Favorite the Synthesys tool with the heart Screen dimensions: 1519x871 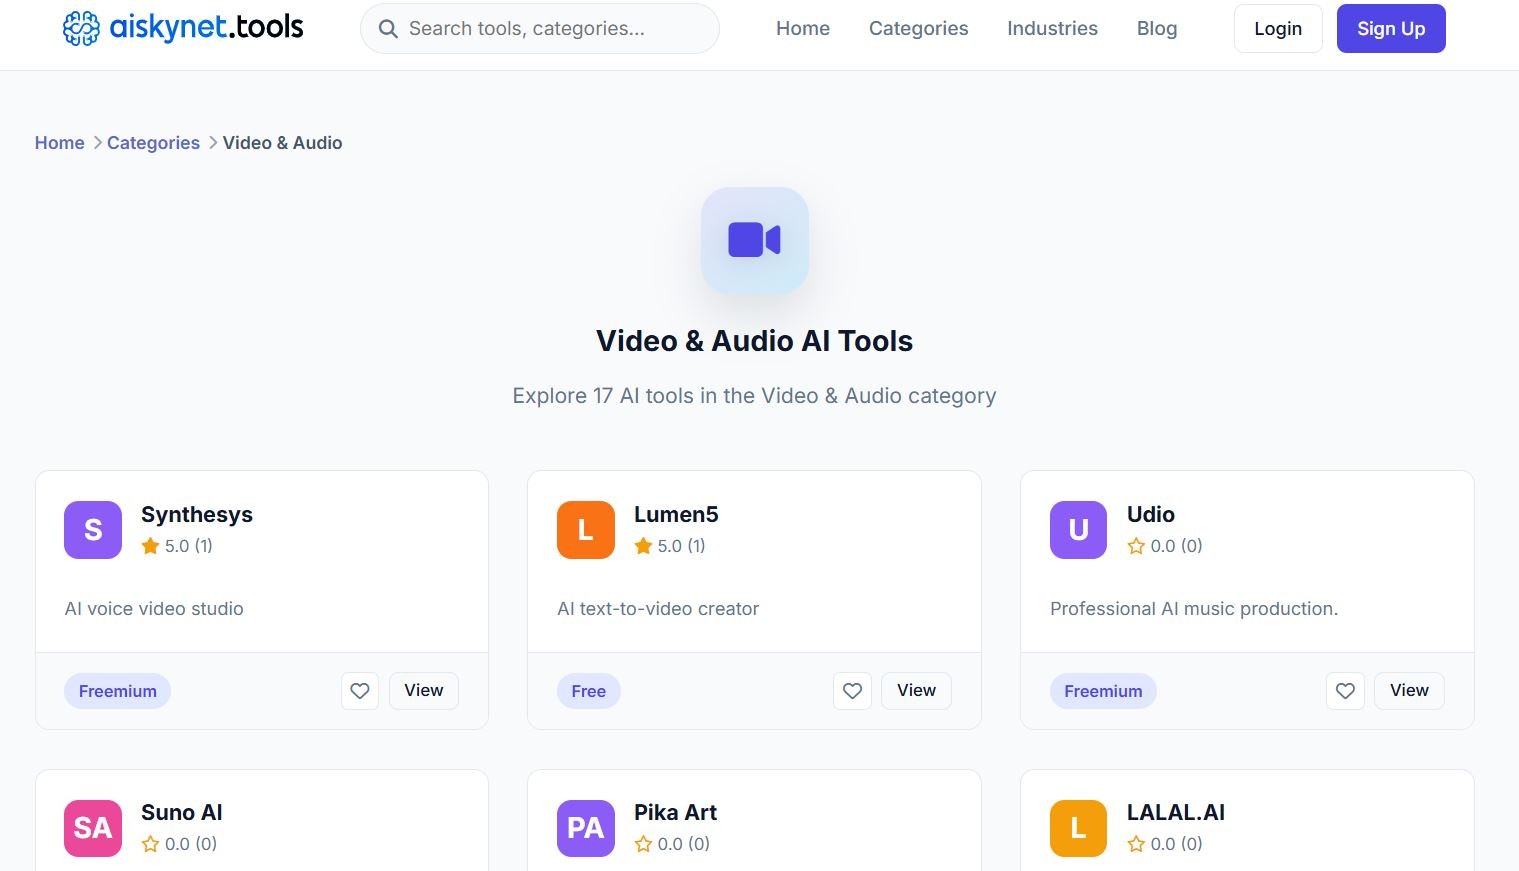tap(360, 690)
